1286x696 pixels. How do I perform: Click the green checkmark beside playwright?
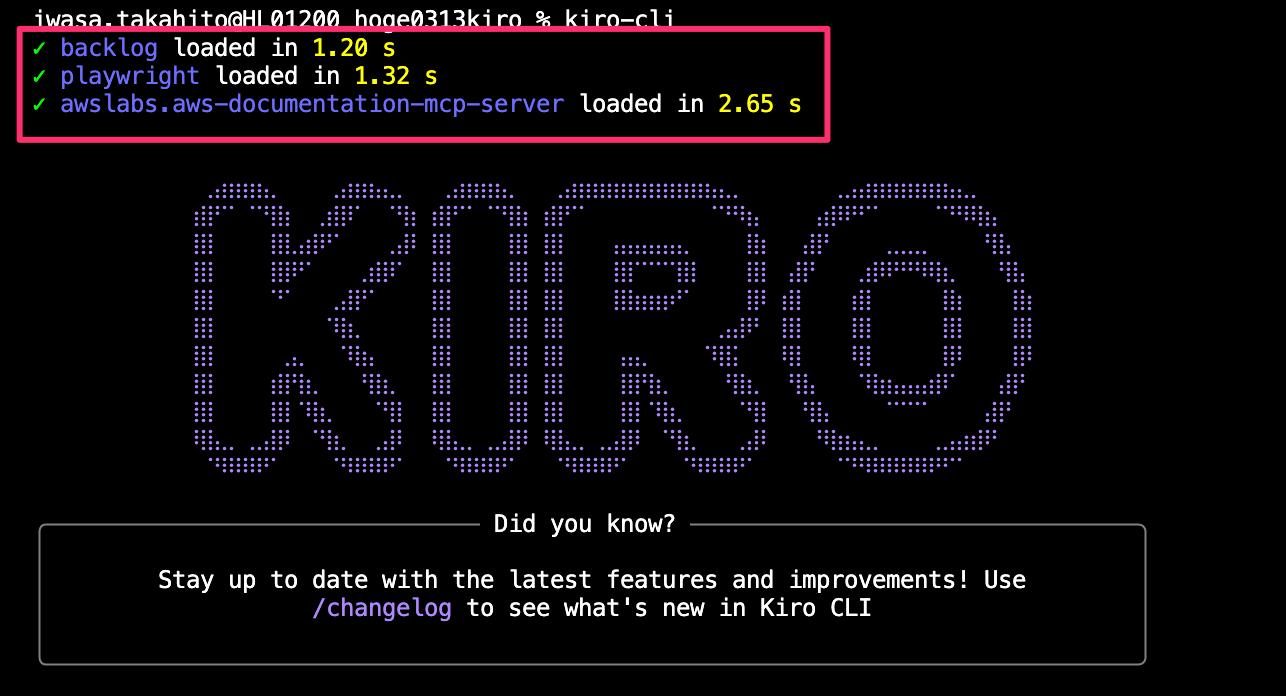(x=39, y=76)
